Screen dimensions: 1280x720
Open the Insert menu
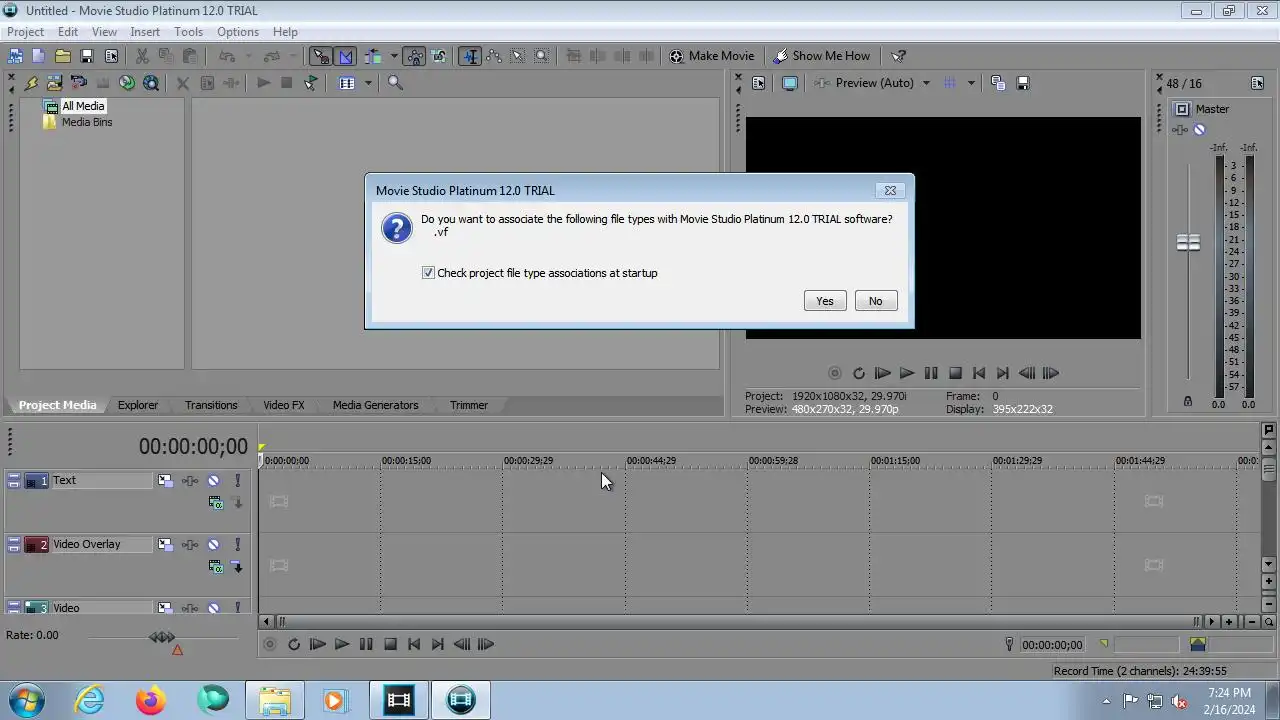click(145, 32)
